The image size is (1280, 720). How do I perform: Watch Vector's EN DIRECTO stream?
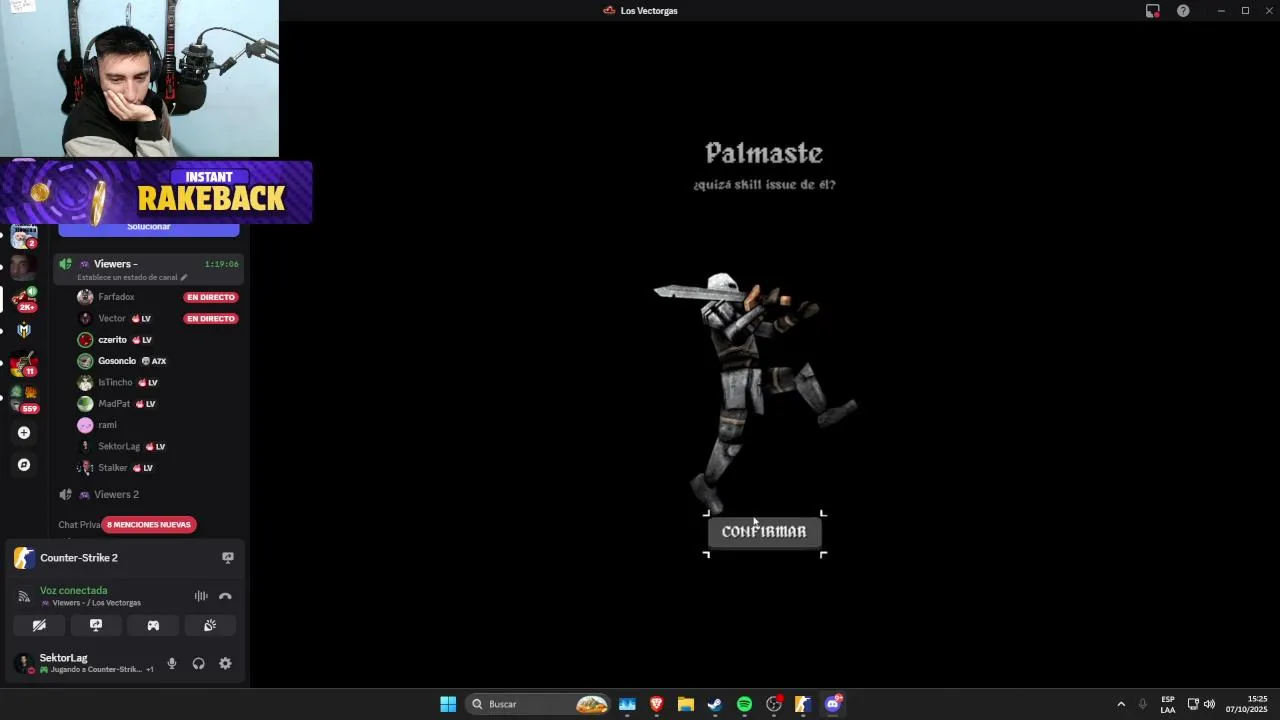(x=210, y=319)
